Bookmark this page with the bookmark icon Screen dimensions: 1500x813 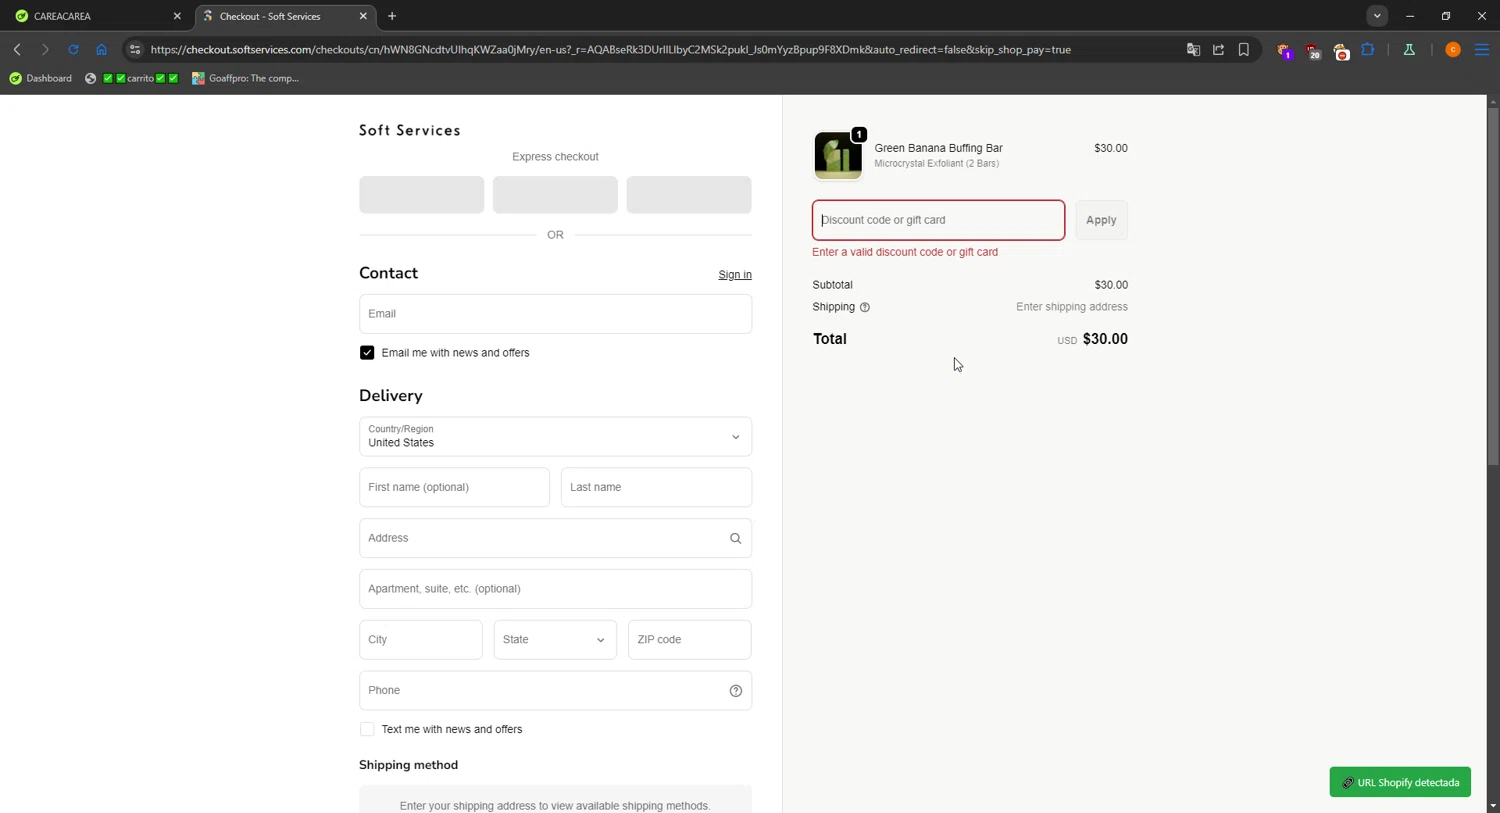coord(1244,49)
